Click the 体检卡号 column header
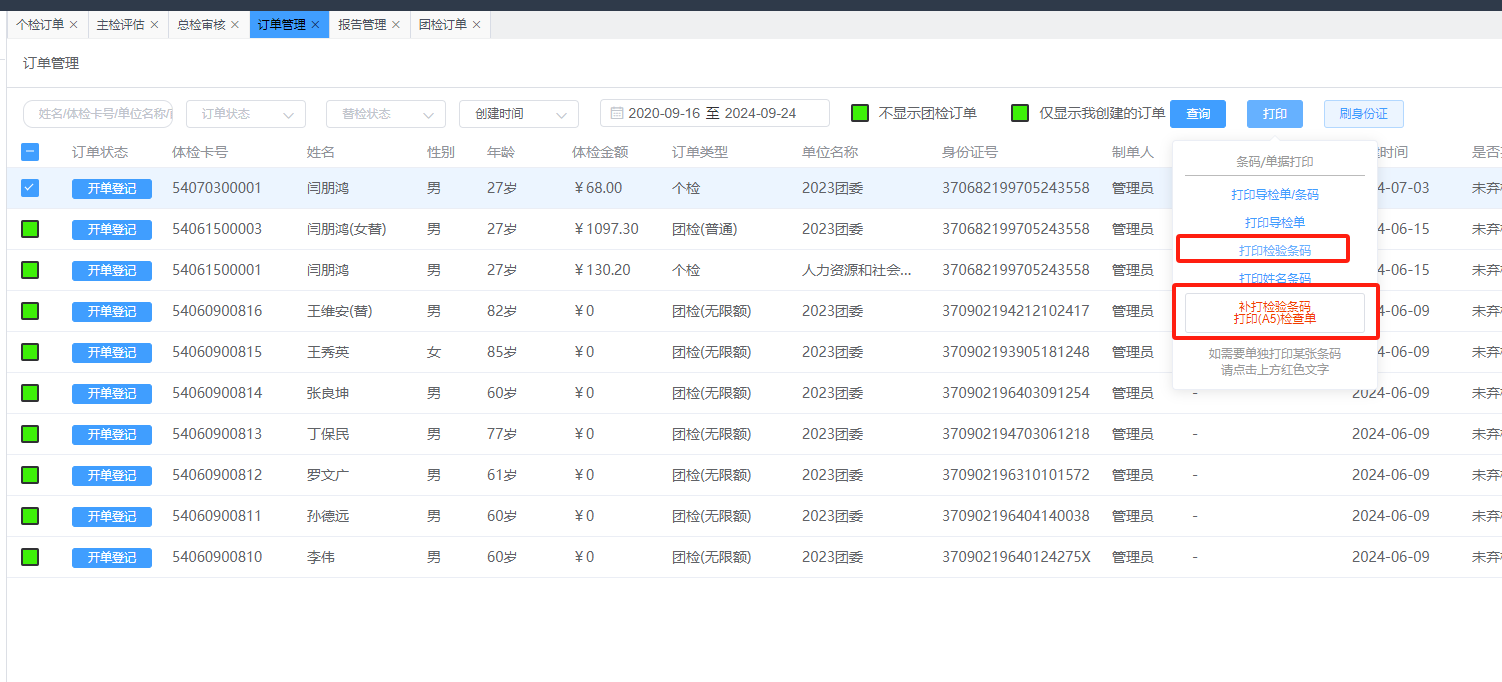Viewport: 1502px width, 682px height. click(x=200, y=153)
